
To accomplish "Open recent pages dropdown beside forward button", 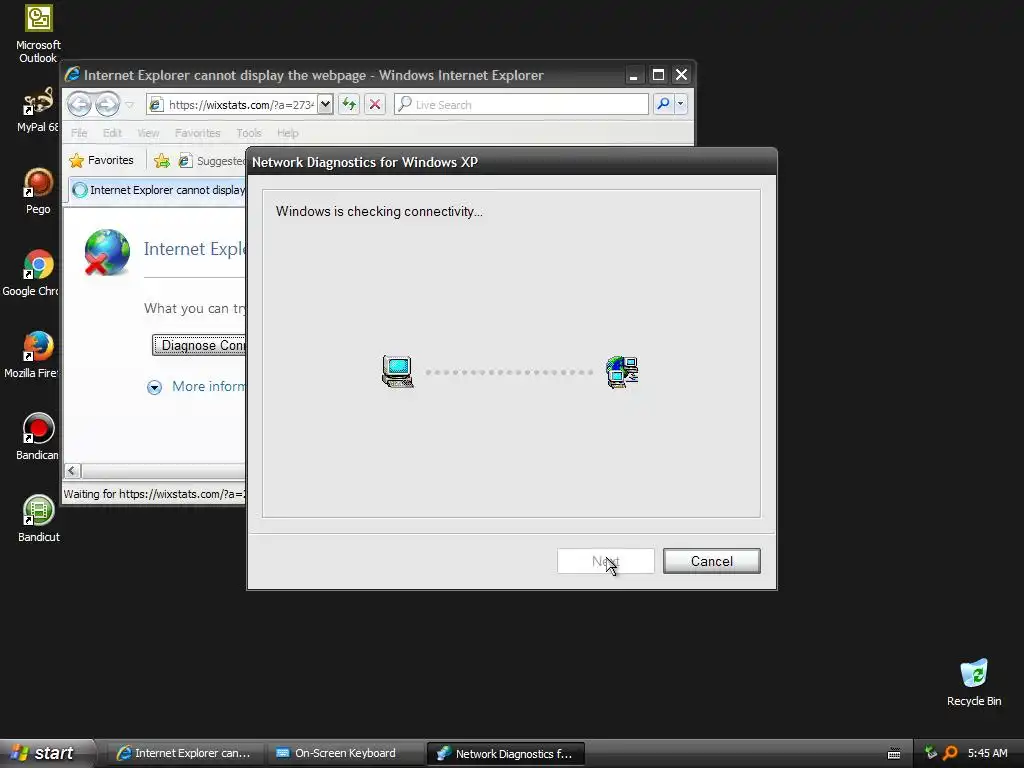I will (x=129, y=105).
